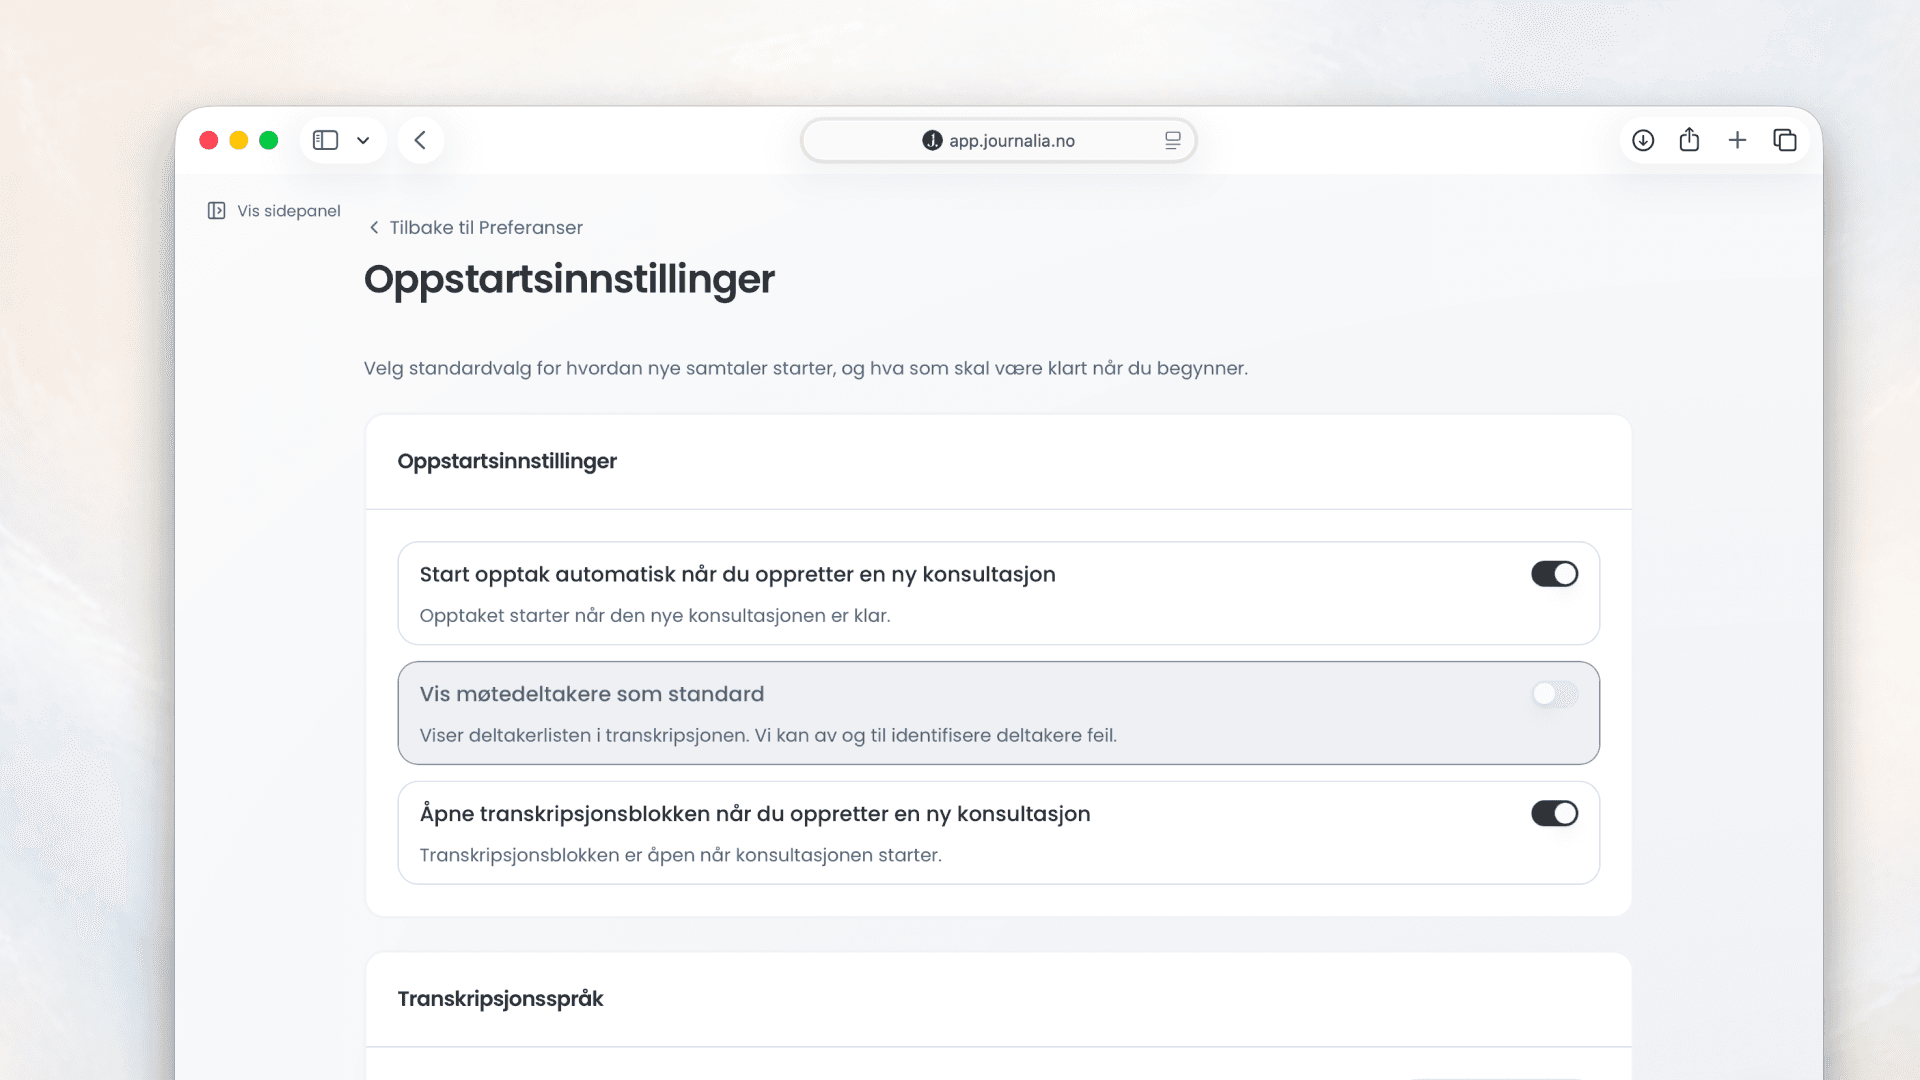Image resolution: width=1920 pixels, height=1080 pixels.
Task: Toggle Åpne transkripsjonsblokken switch off
Action: pyautogui.click(x=1554, y=814)
